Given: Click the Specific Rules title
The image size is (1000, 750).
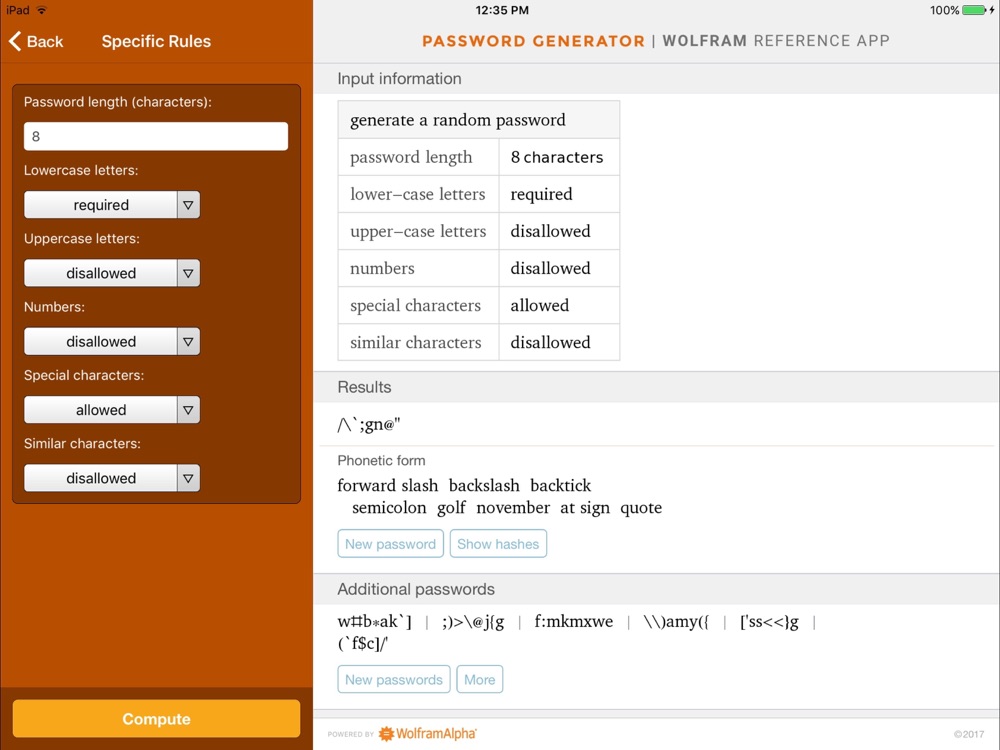Looking at the screenshot, I should (x=156, y=41).
